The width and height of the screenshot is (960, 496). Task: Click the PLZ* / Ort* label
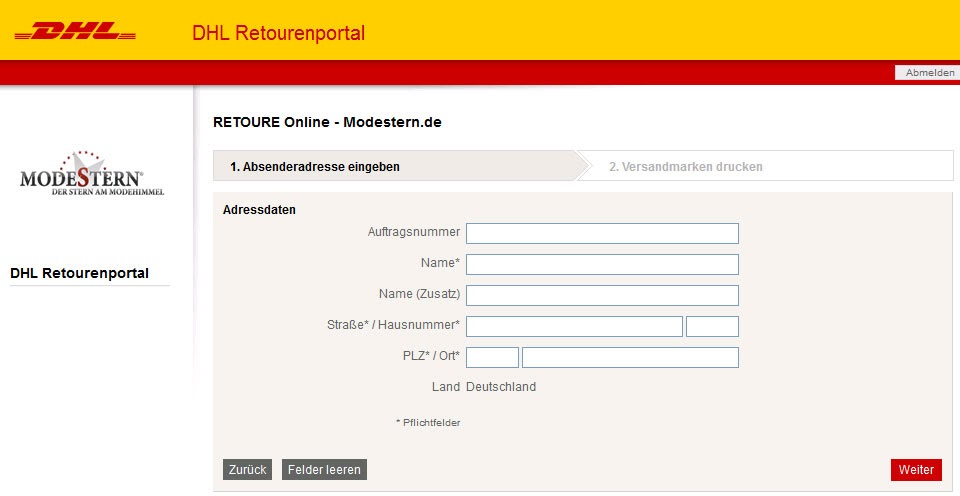(x=431, y=356)
